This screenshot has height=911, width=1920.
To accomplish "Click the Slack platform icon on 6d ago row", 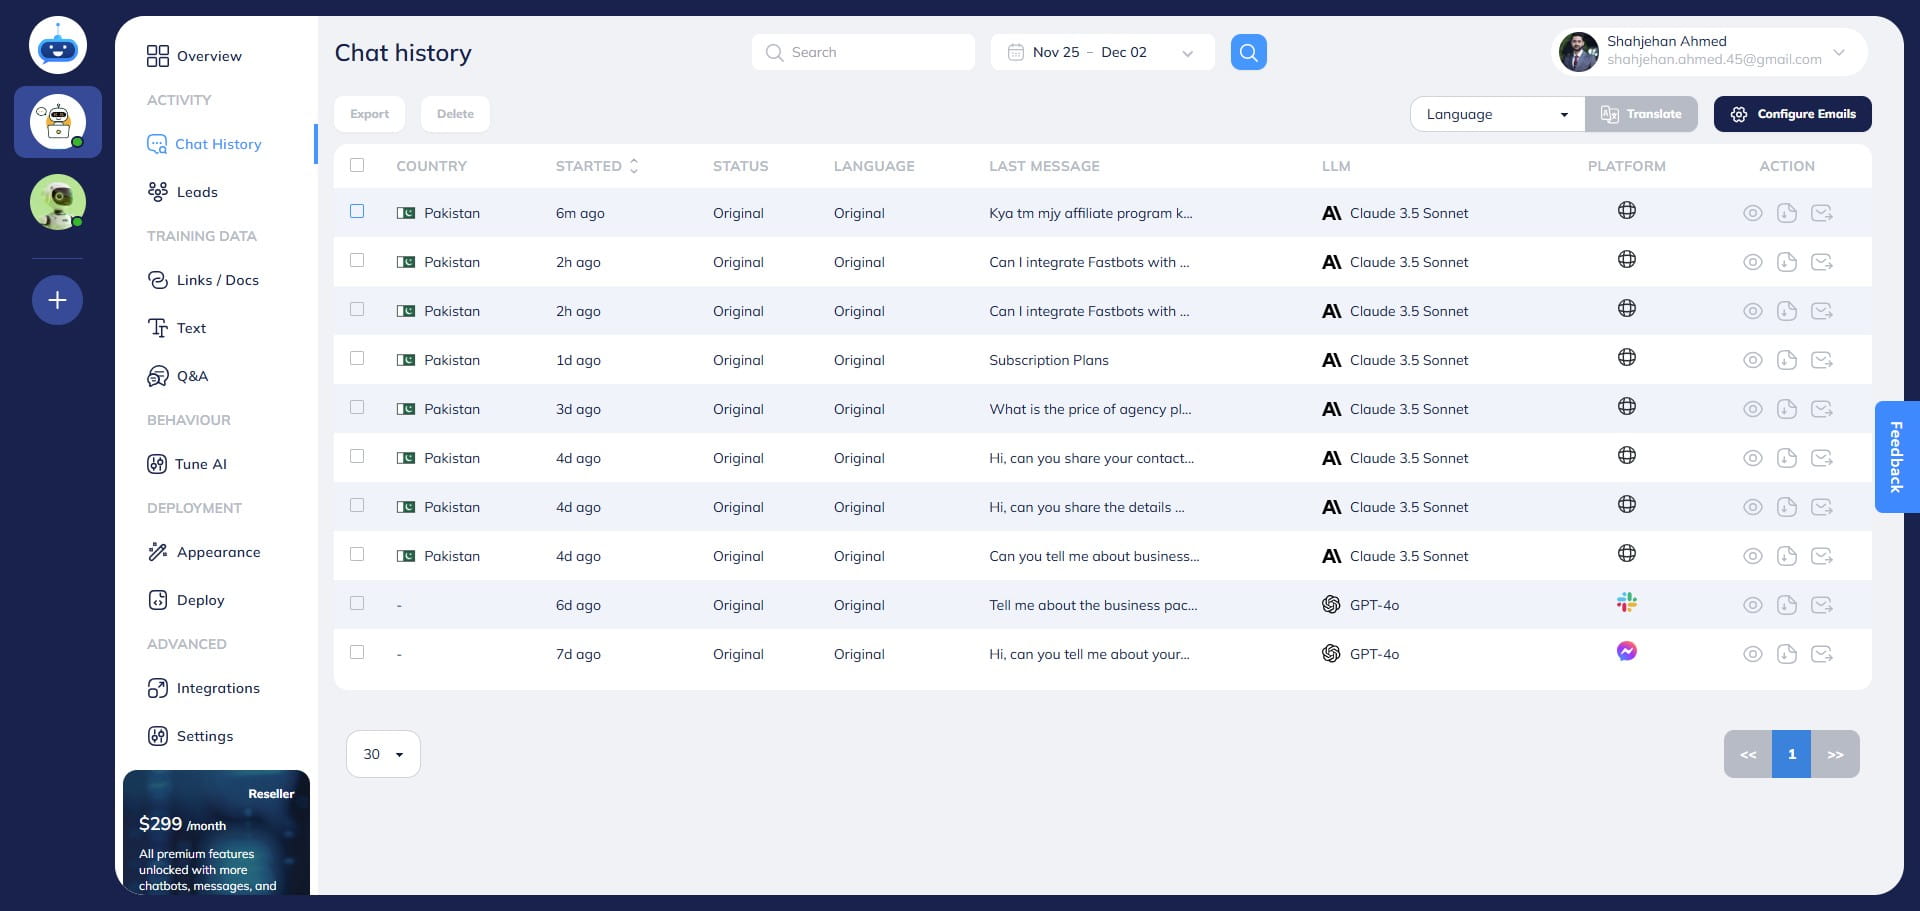I will tap(1627, 602).
